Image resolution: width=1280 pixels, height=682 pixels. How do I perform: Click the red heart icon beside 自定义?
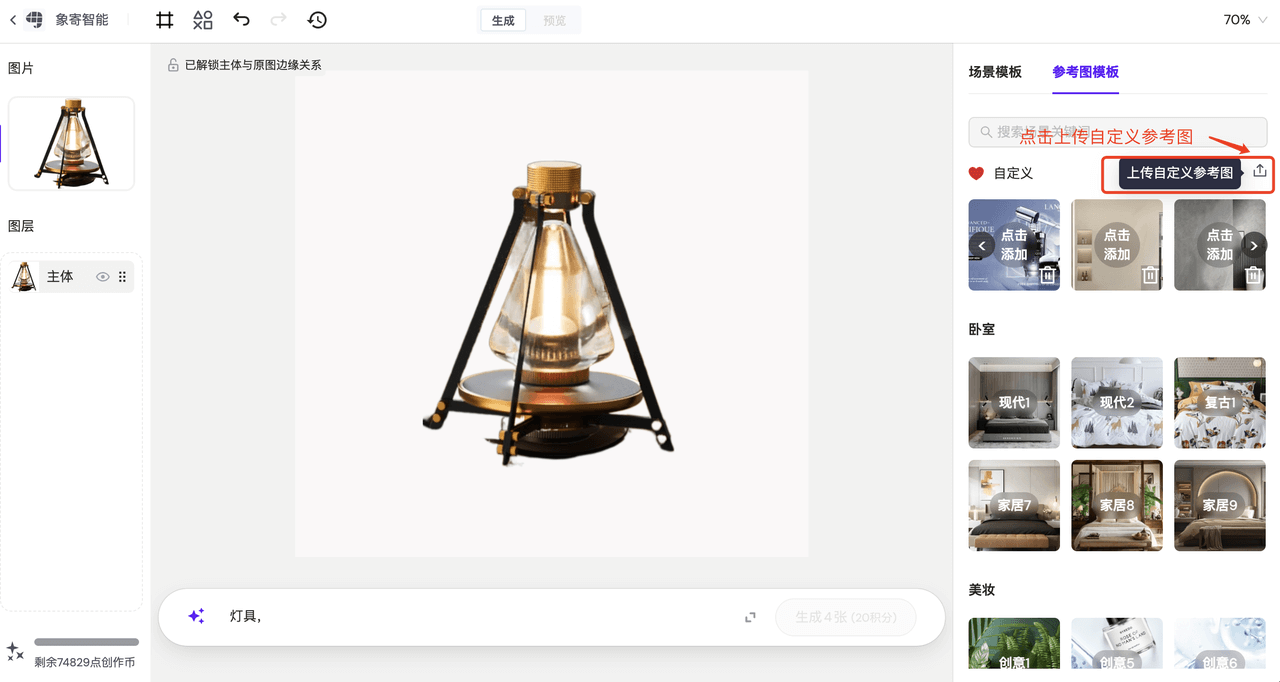click(x=976, y=173)
